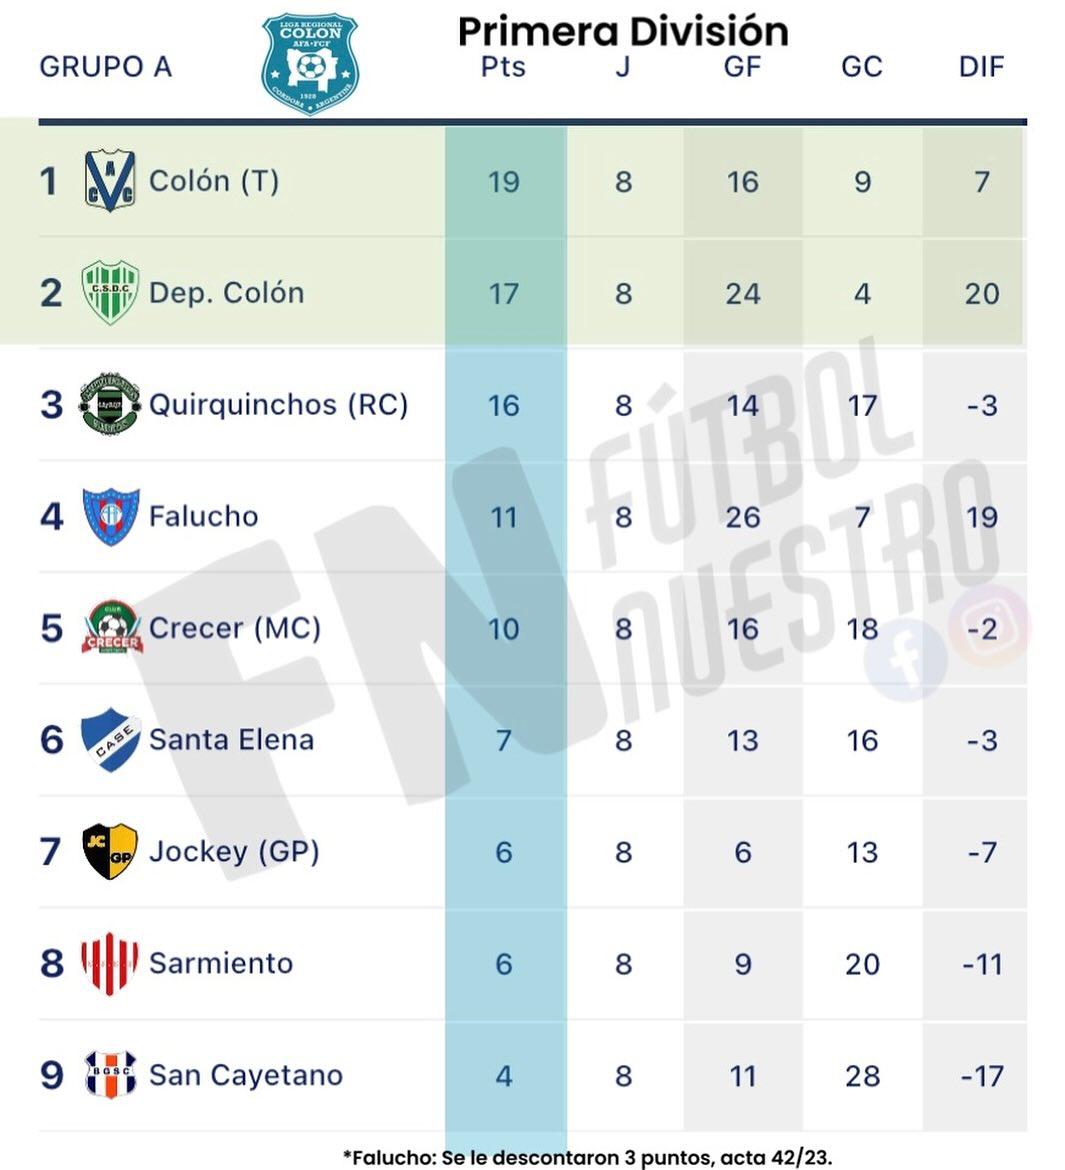The height and width of the screenshot is (1170, 1065).
Task: Select the Pts column header
Action: [503, 67]
